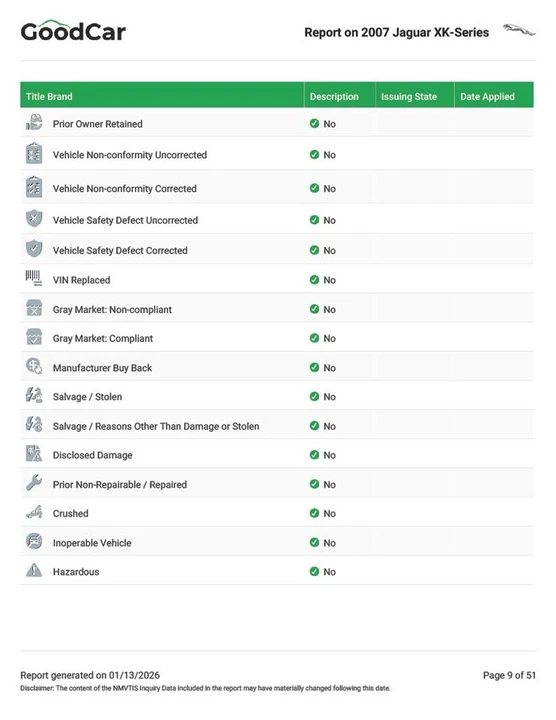Click the Safety Defect Corrected shield icon

click(34, 248)
